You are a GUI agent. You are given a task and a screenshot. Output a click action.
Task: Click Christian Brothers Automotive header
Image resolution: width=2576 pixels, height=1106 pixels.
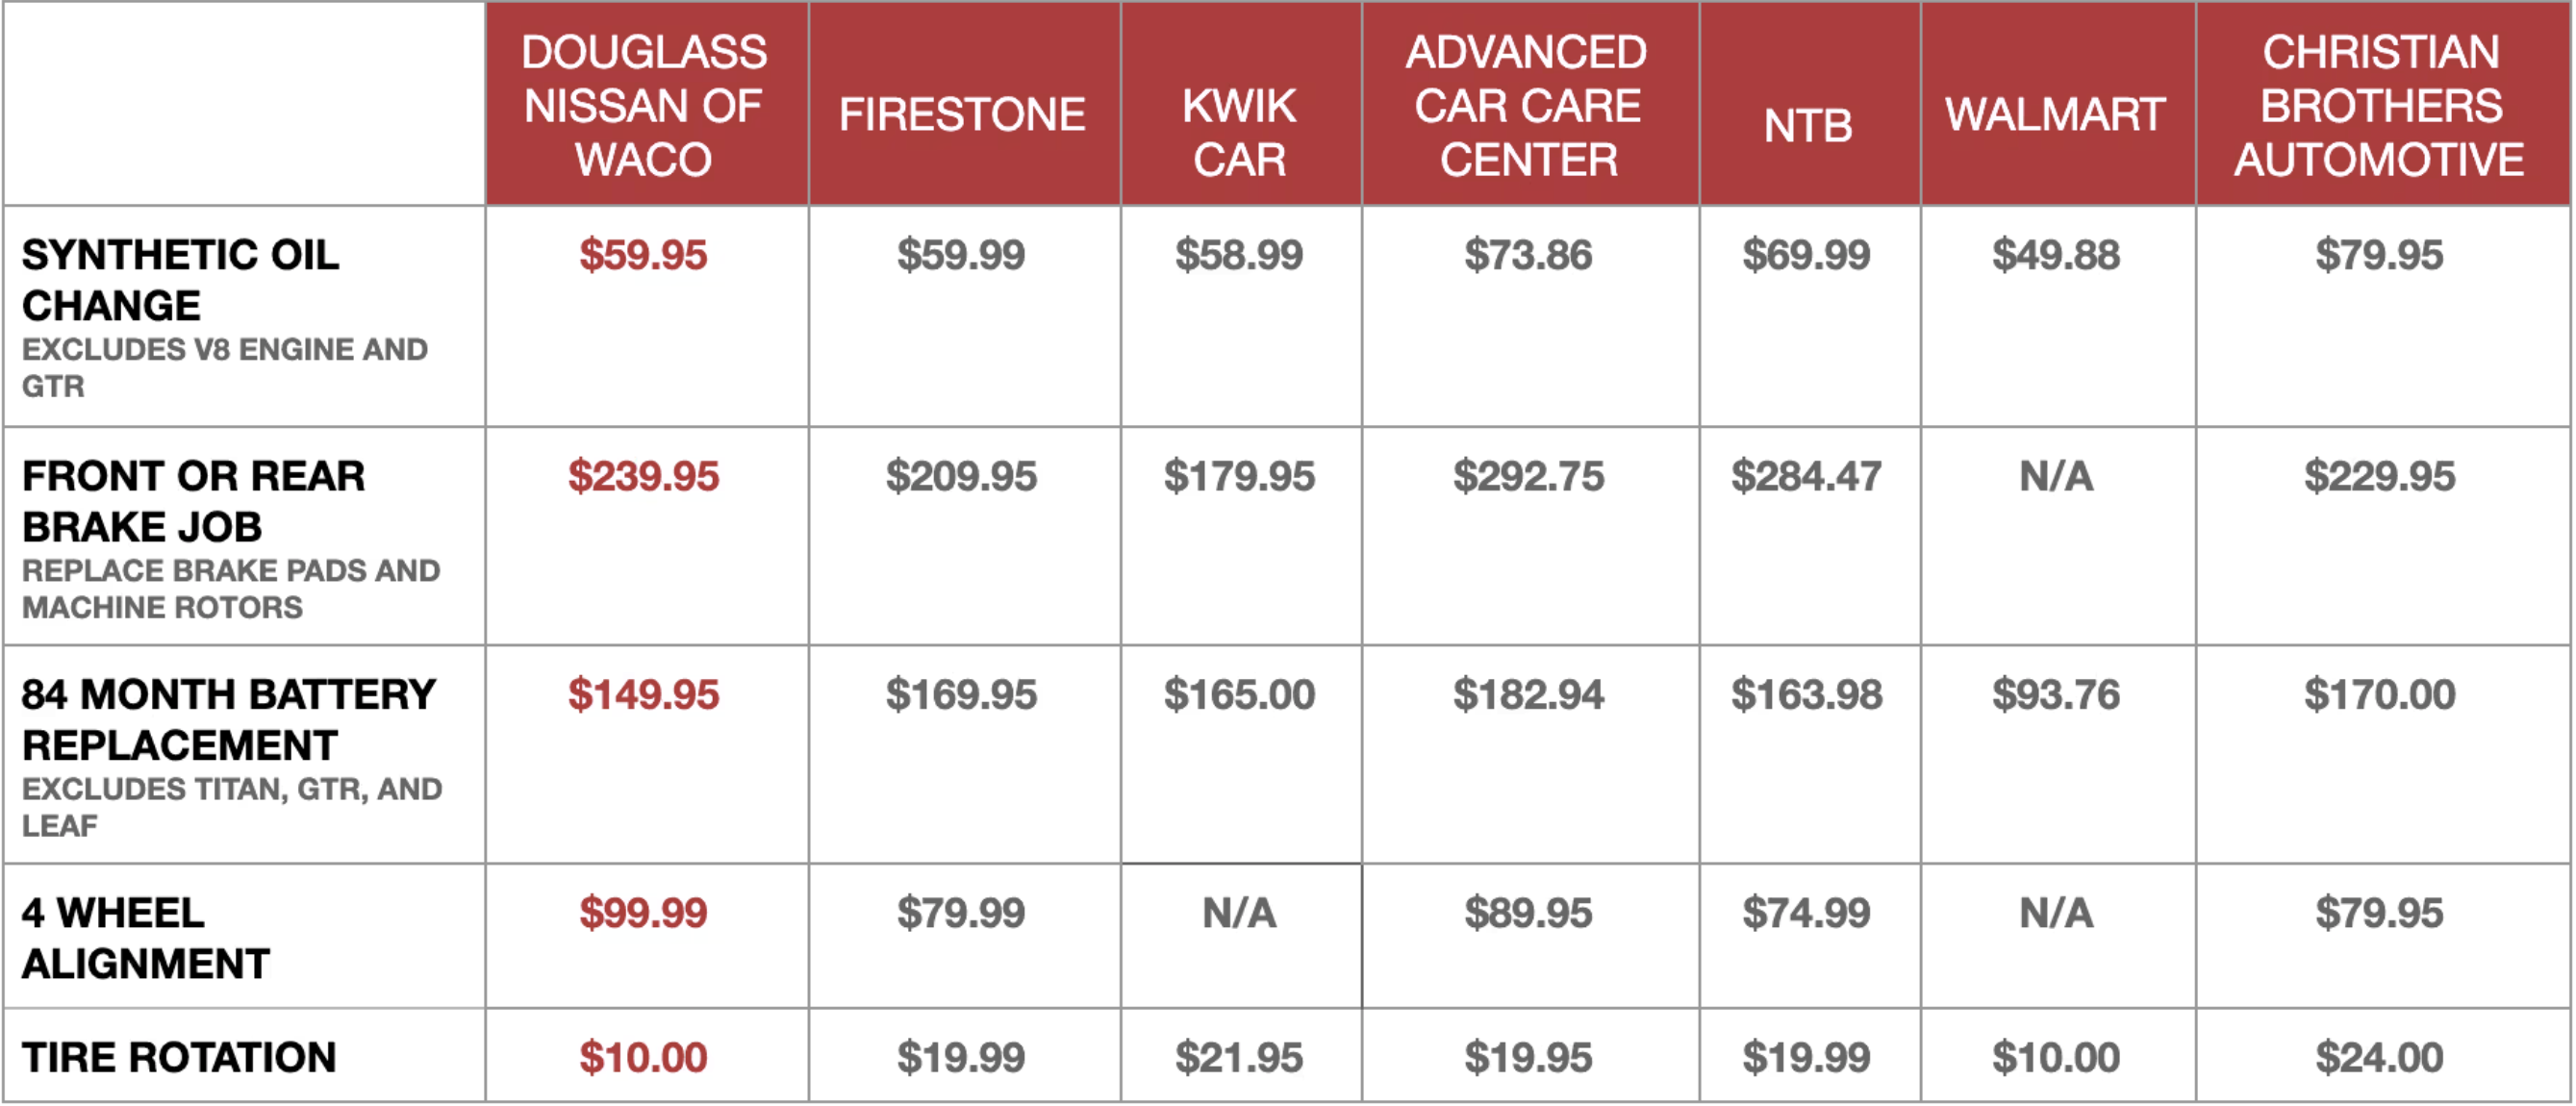(2379, 105)
